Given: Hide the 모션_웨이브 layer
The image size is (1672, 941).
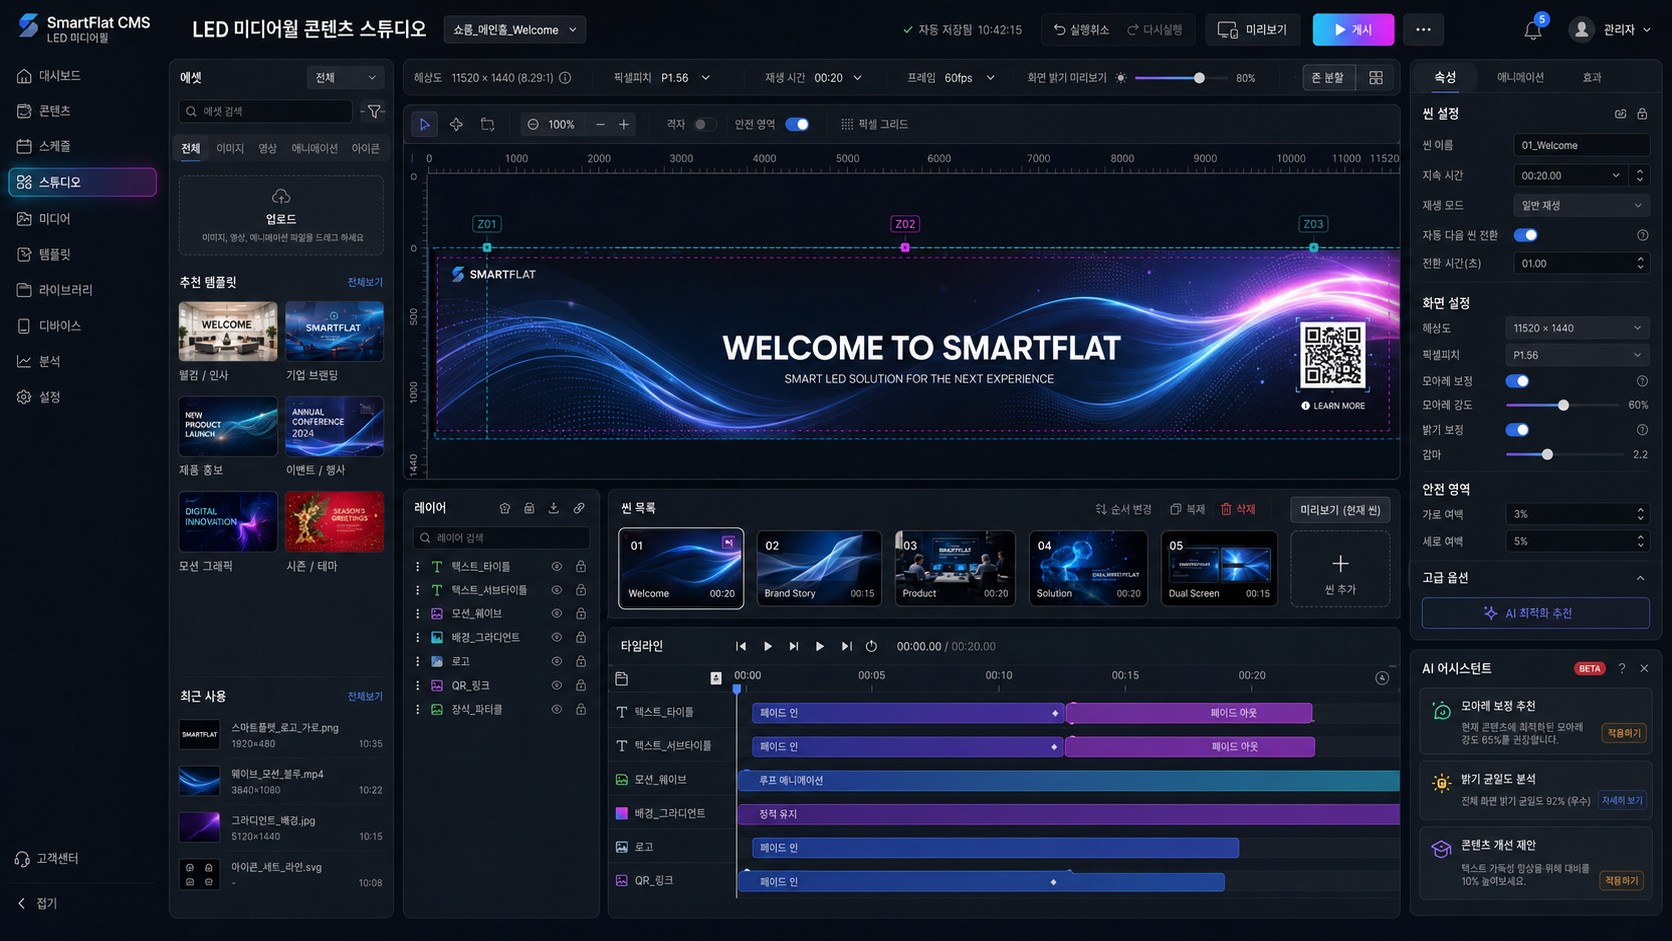Looking at the screenshot, I should point(557,613).
